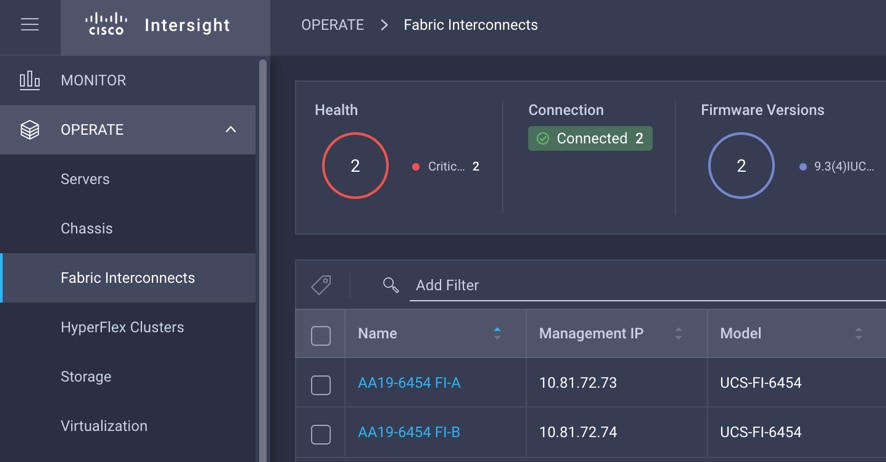This screenshot has height=462, width=886.
Task: Click the Firmware Versions widget title
Action: click(x=762, y=110)
